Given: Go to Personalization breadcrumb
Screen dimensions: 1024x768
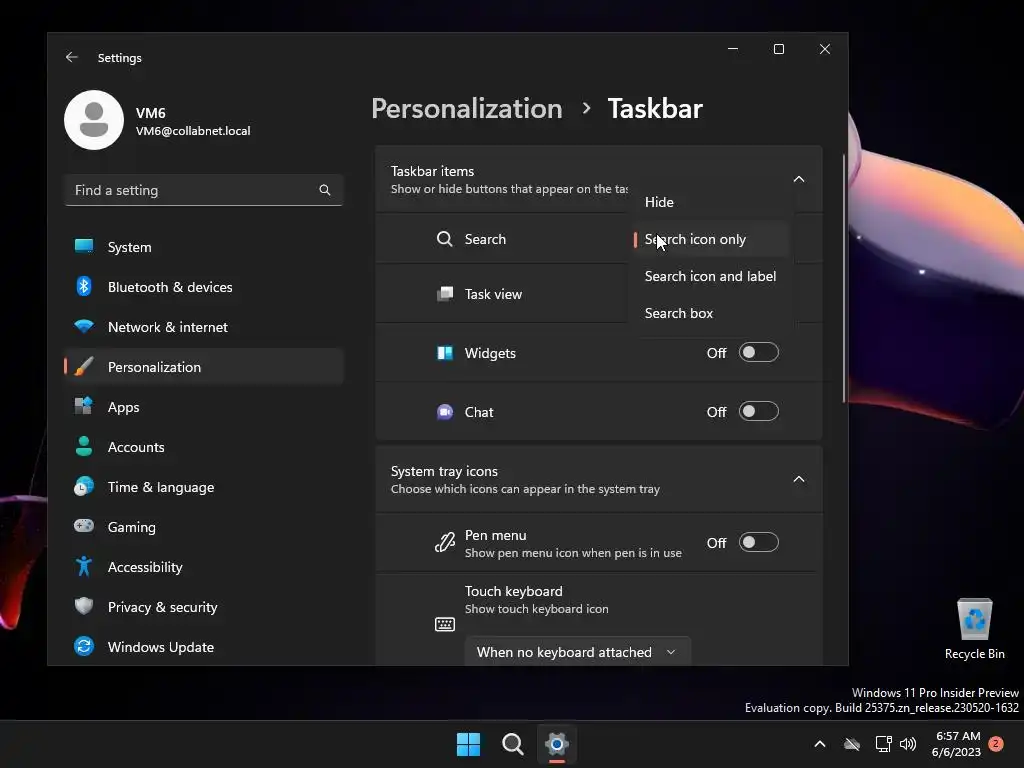Looking at the screenshot, I should (x=466, y=108).
